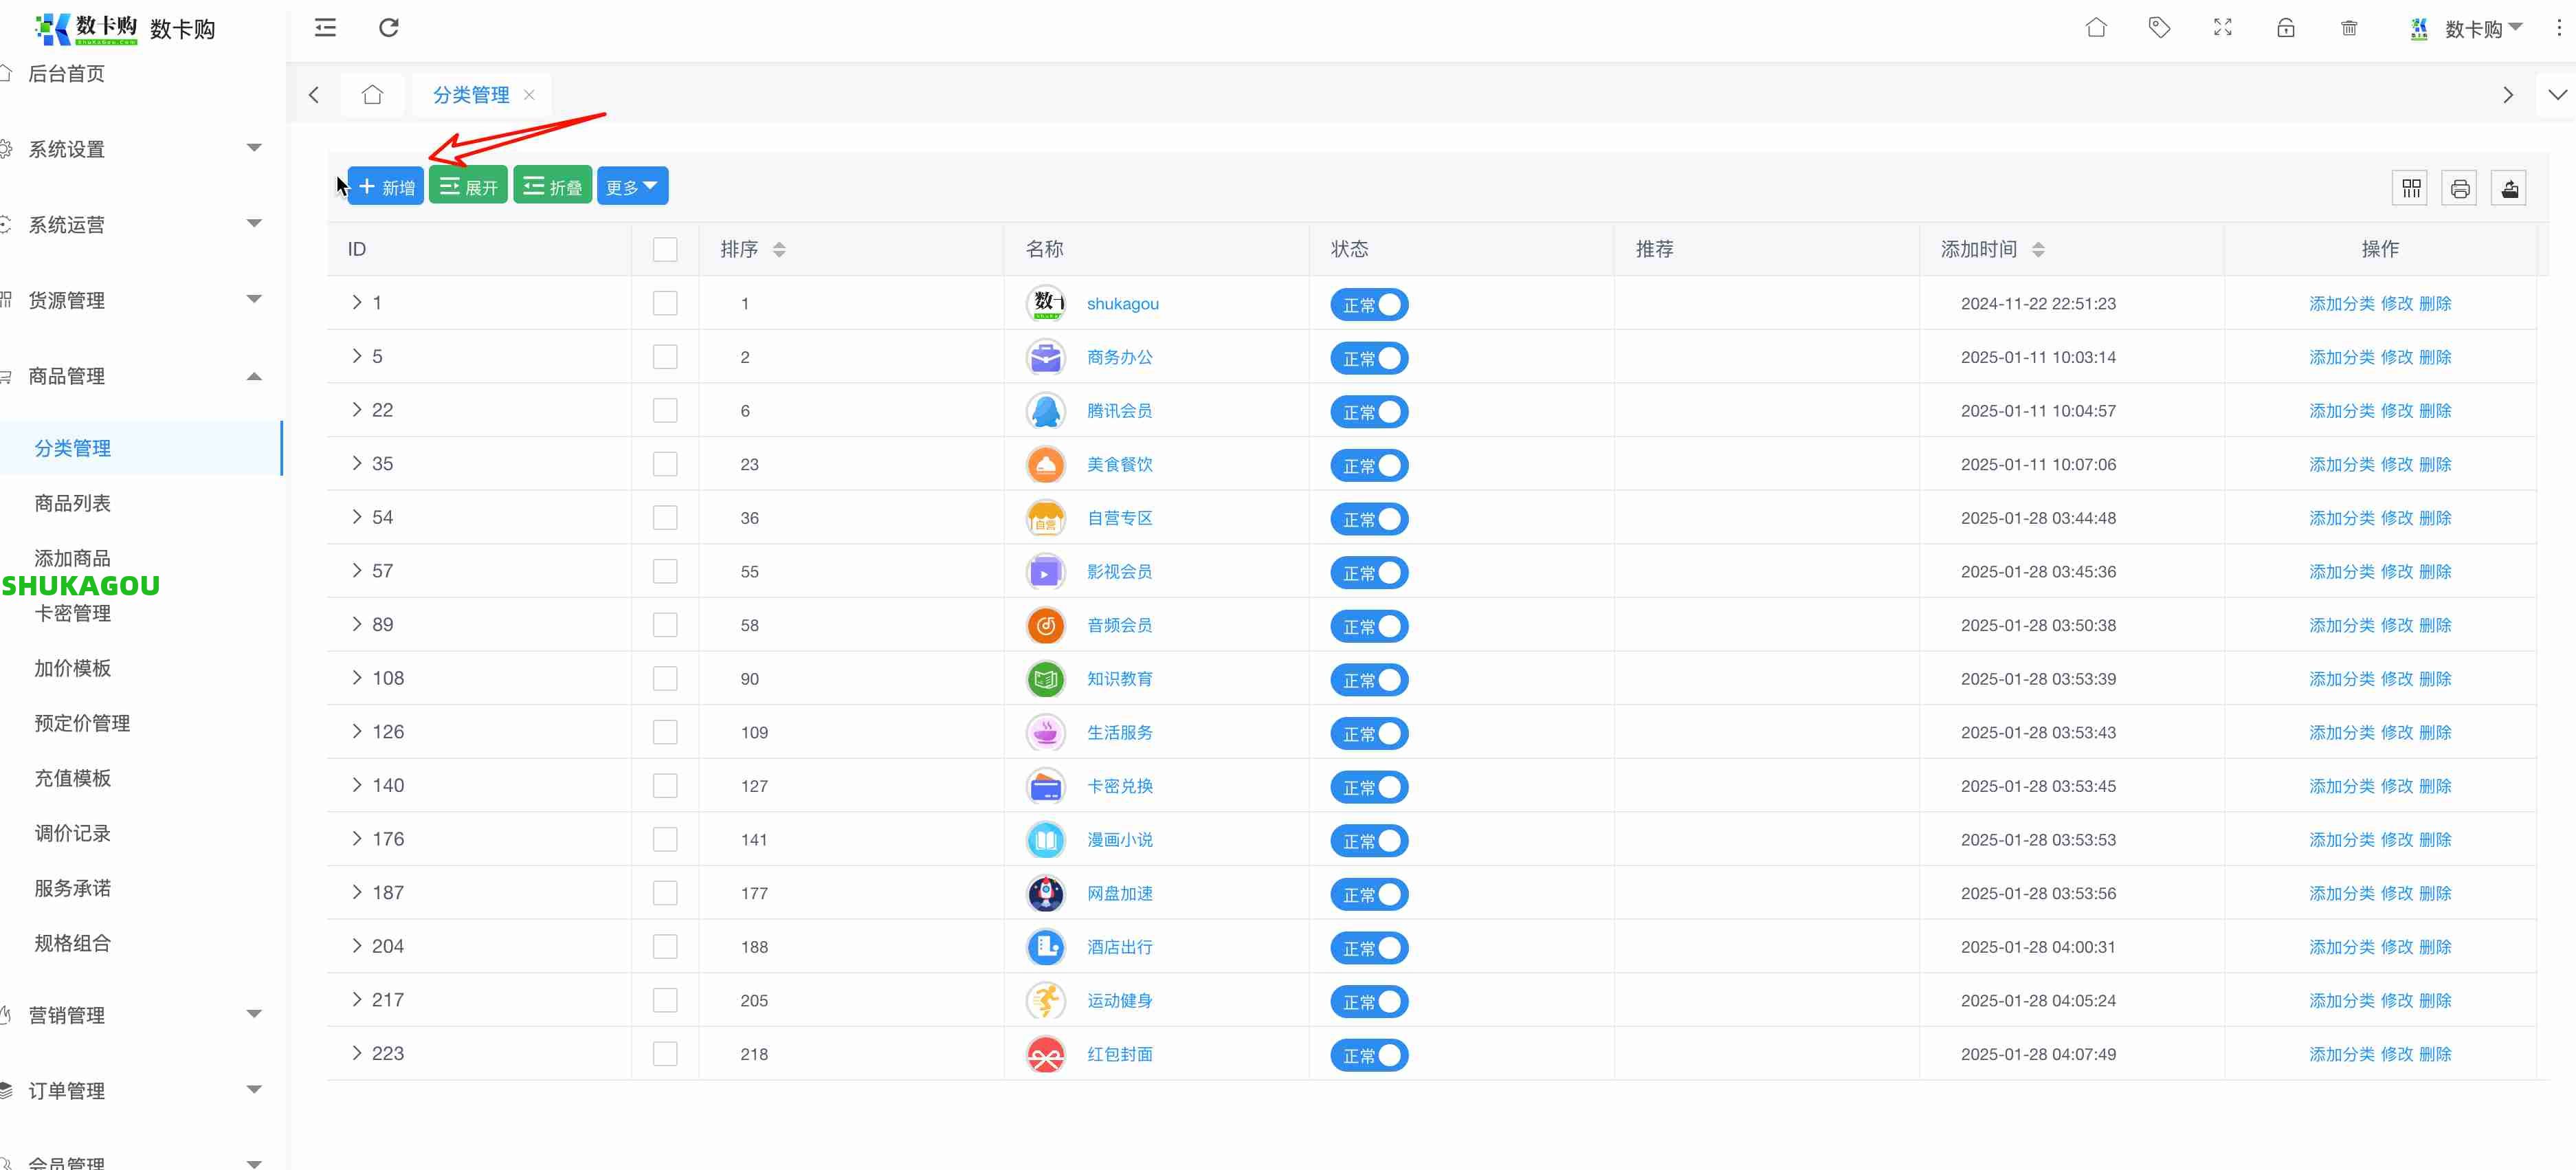Click 删除 link for 红包封面 row

pos(2435,1054)
